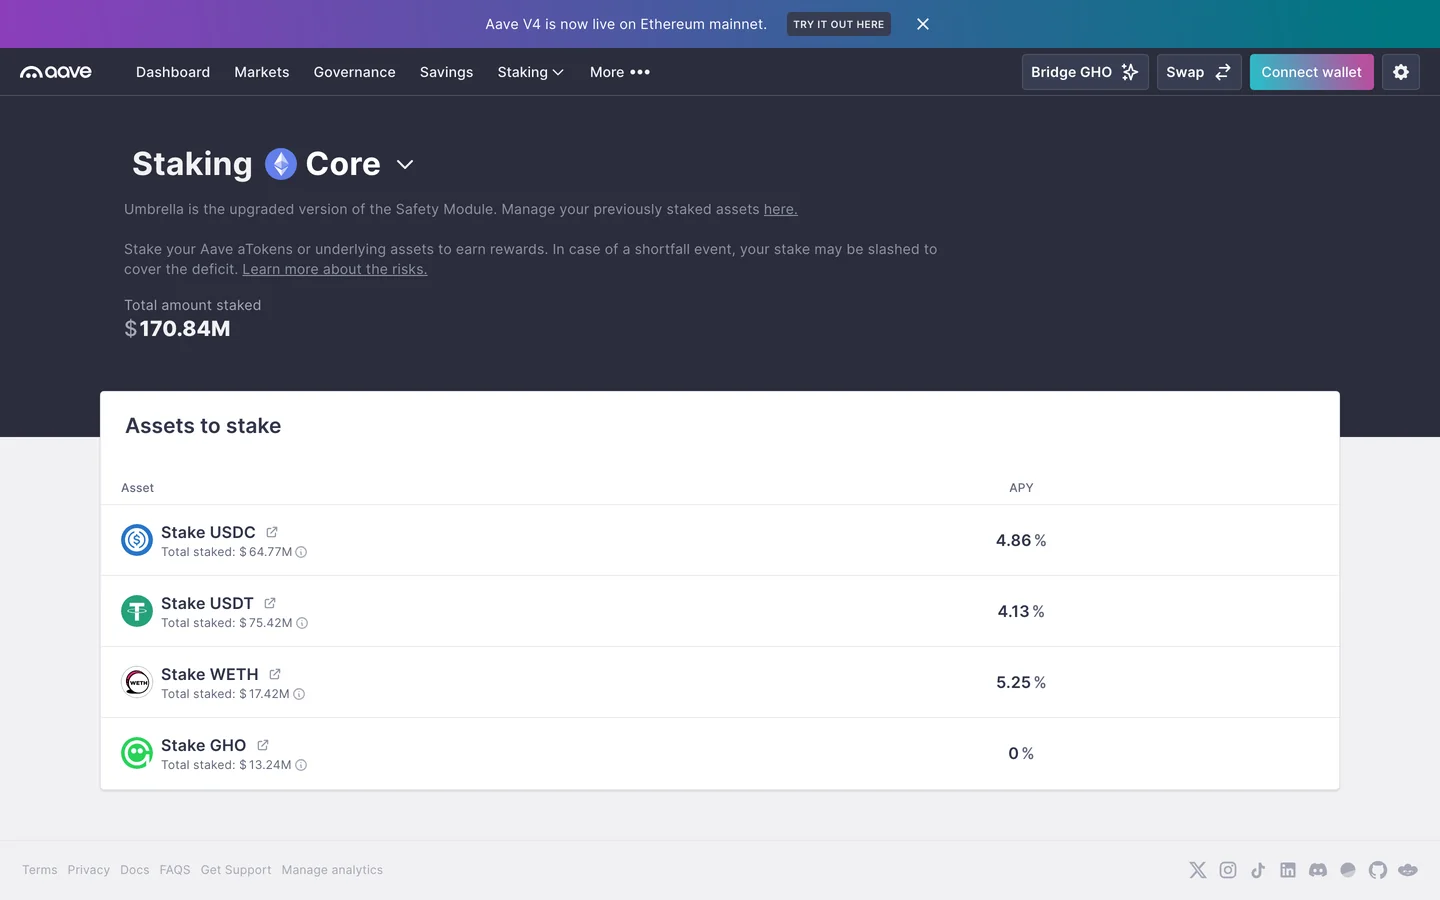Open external link icon next to Stake GHO
Image resolution: width=1440 pixels, height=900 pixels.
point(263,745)
